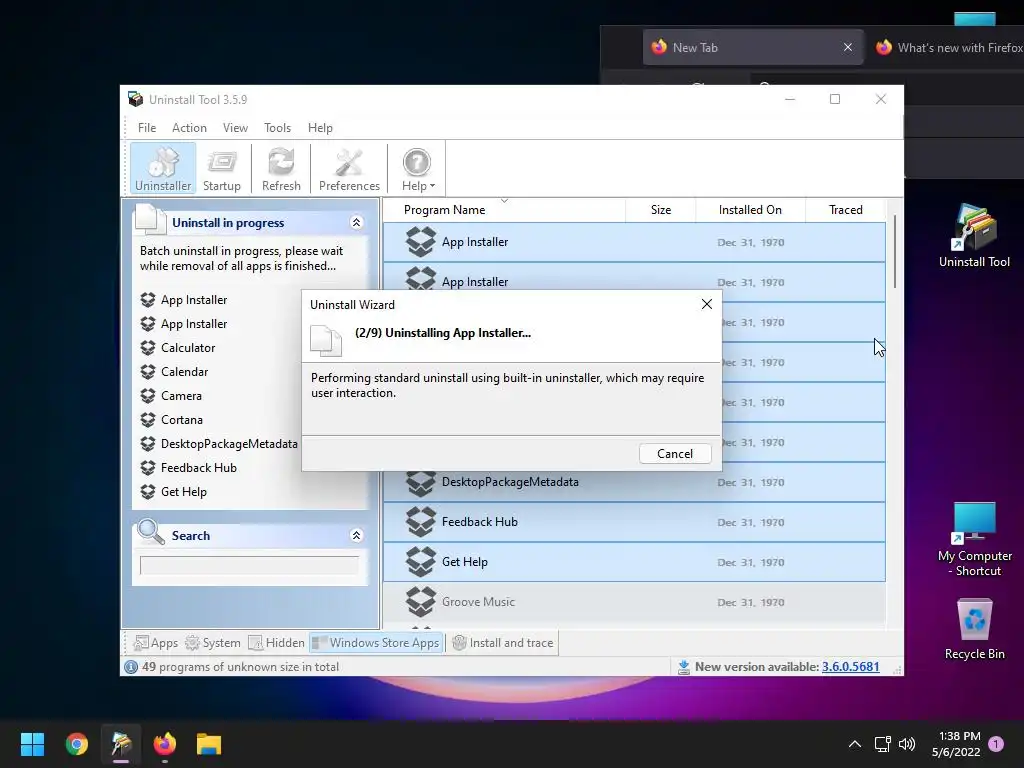Viewport: 1024px width, 768px height.
Task: Click Get Help icon in sidebar
Action: click(148, 492)
